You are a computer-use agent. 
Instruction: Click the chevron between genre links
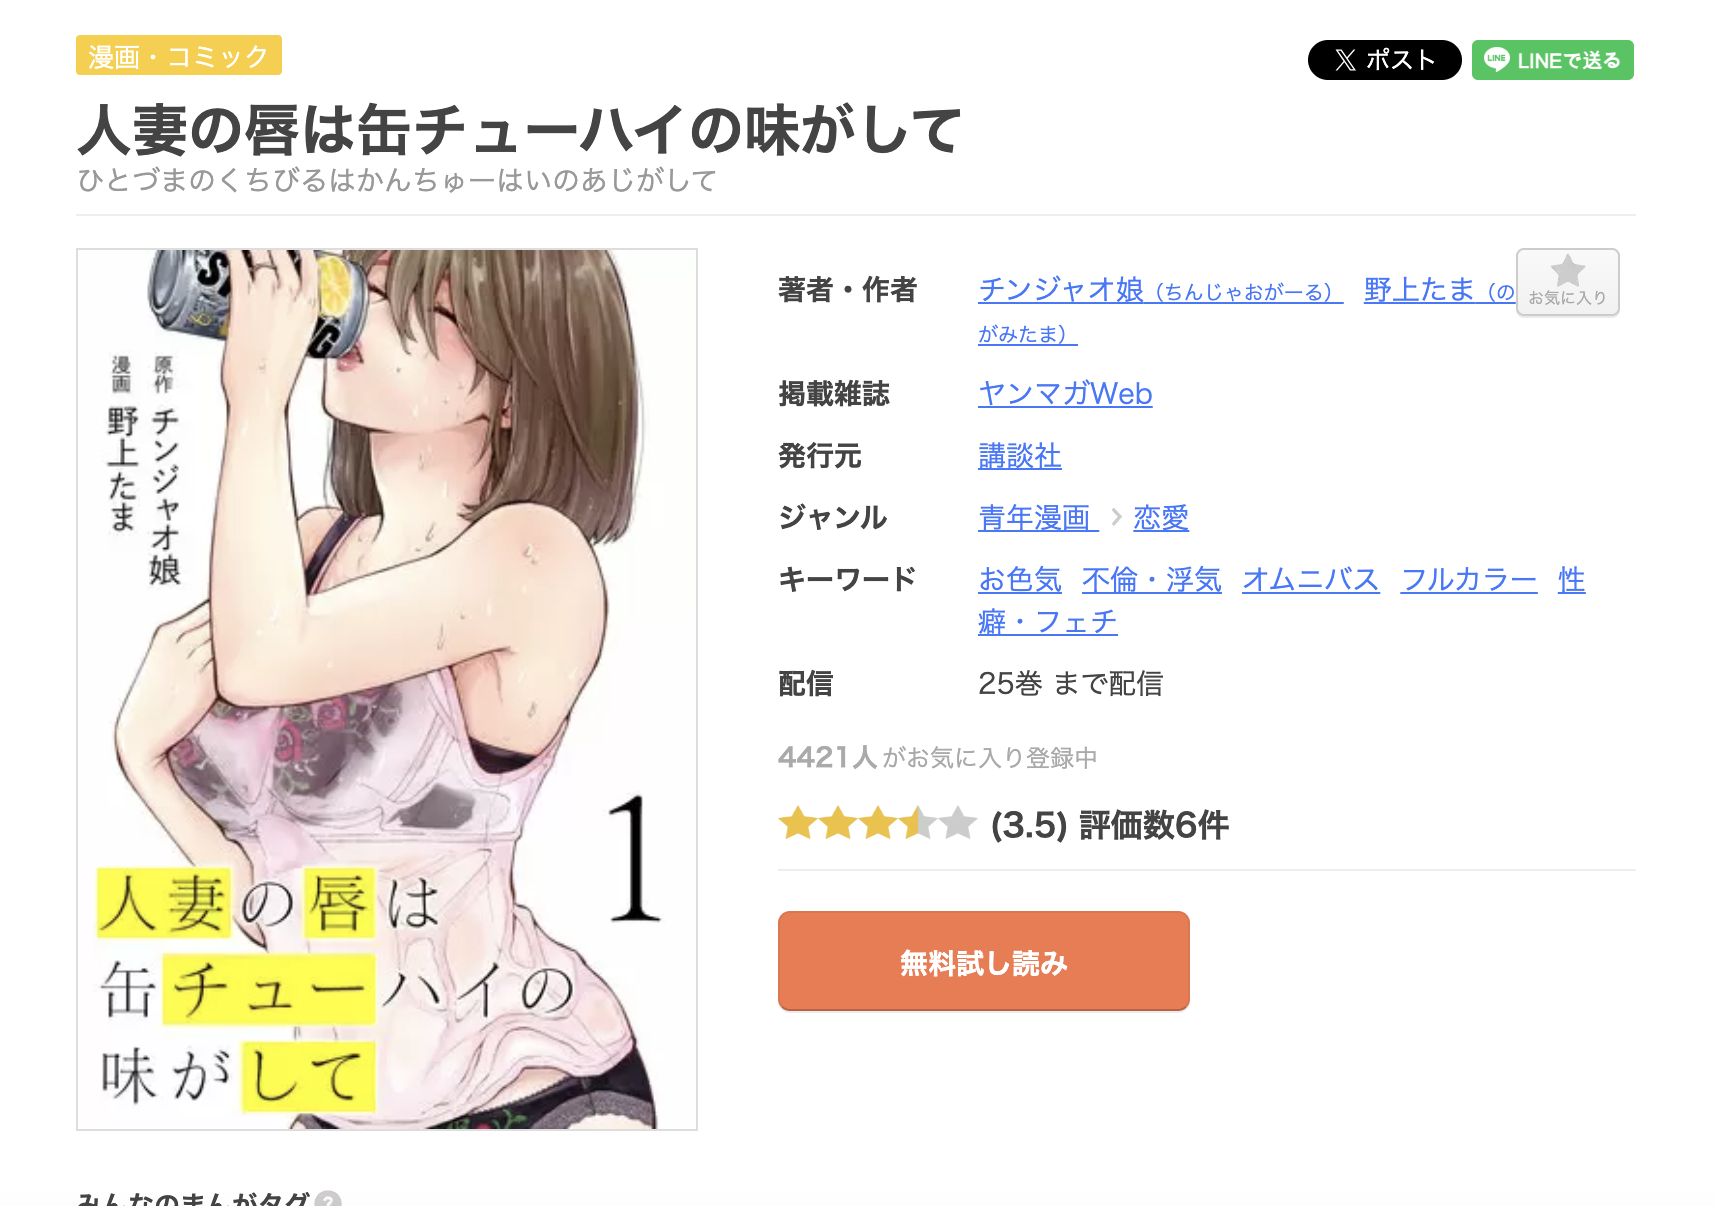tap(1116, 518)
